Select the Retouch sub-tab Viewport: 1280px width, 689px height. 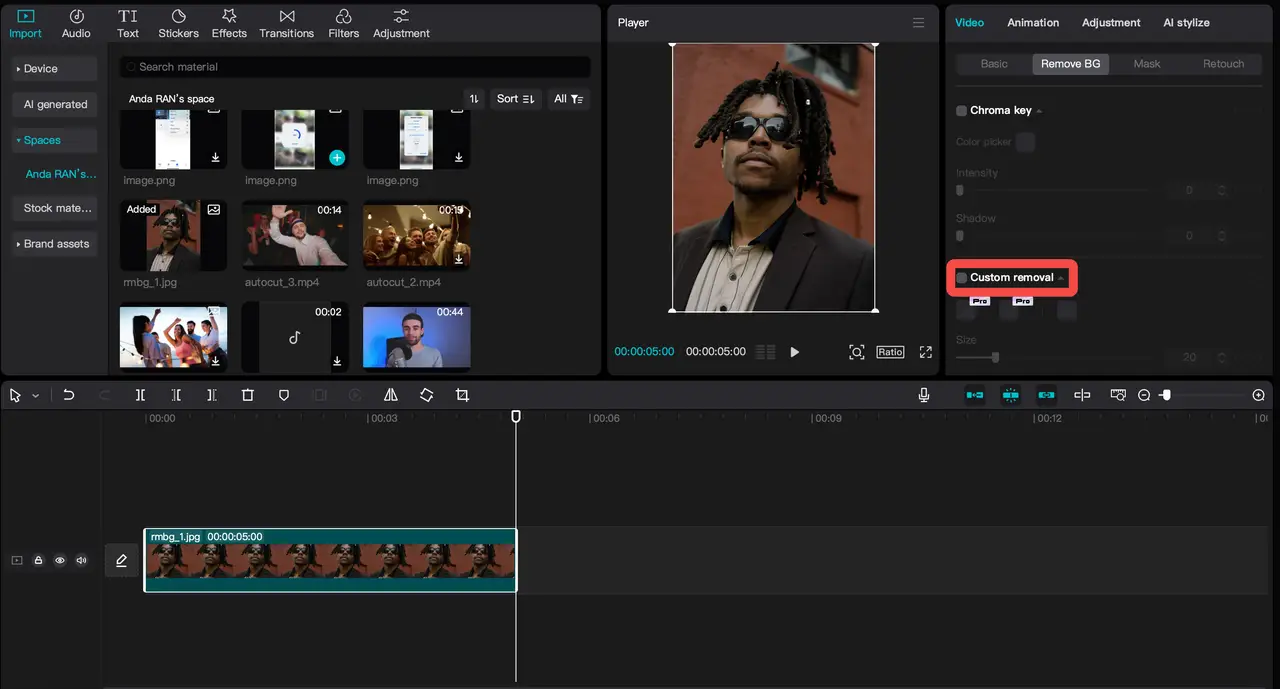tap(1223, 64)
